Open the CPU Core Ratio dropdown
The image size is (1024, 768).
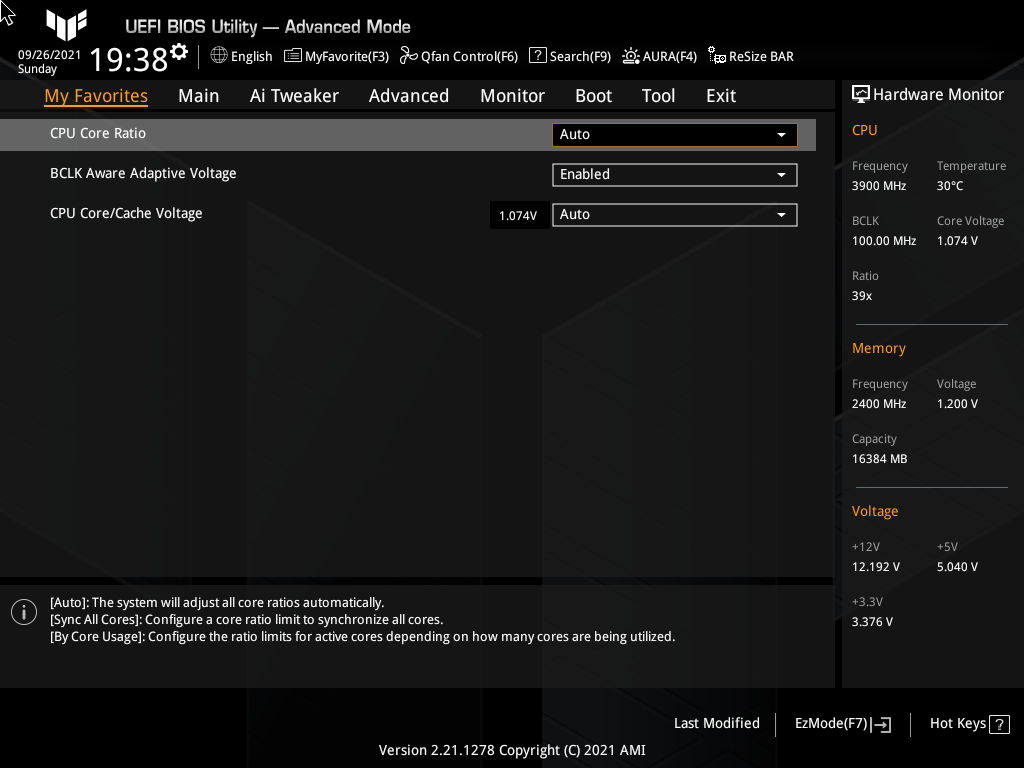tap(674, 134)
